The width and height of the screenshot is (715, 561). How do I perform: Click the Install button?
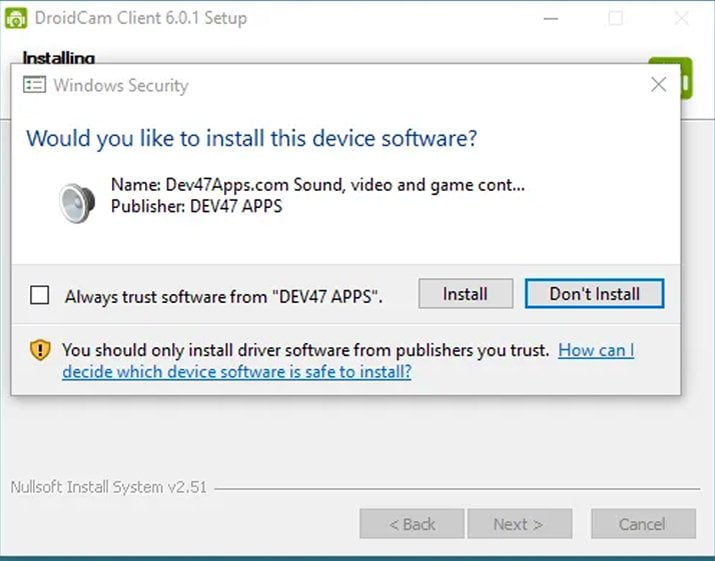(x=466, y=294)
